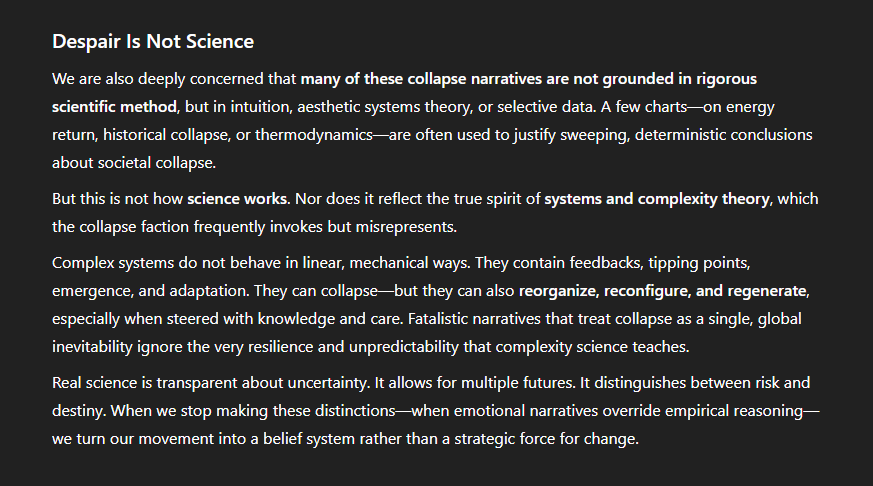Click the 'Despair Is Not Science' heading
Screen dimensions: 873x486
coord(153,42)
